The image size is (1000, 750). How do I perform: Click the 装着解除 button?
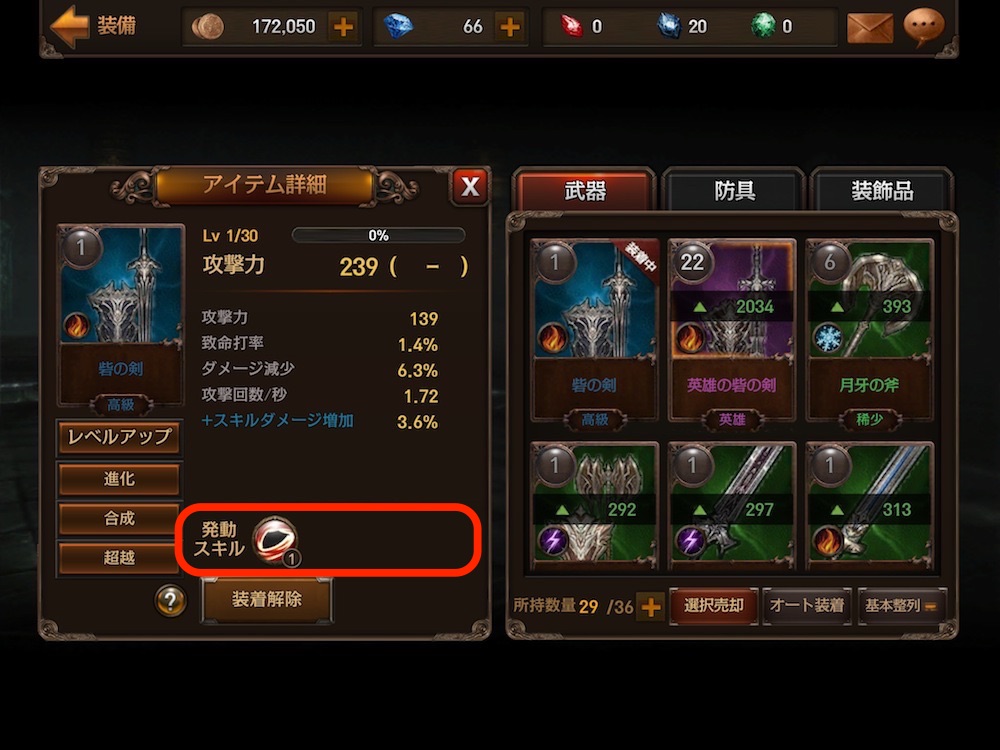click(267, 599)
